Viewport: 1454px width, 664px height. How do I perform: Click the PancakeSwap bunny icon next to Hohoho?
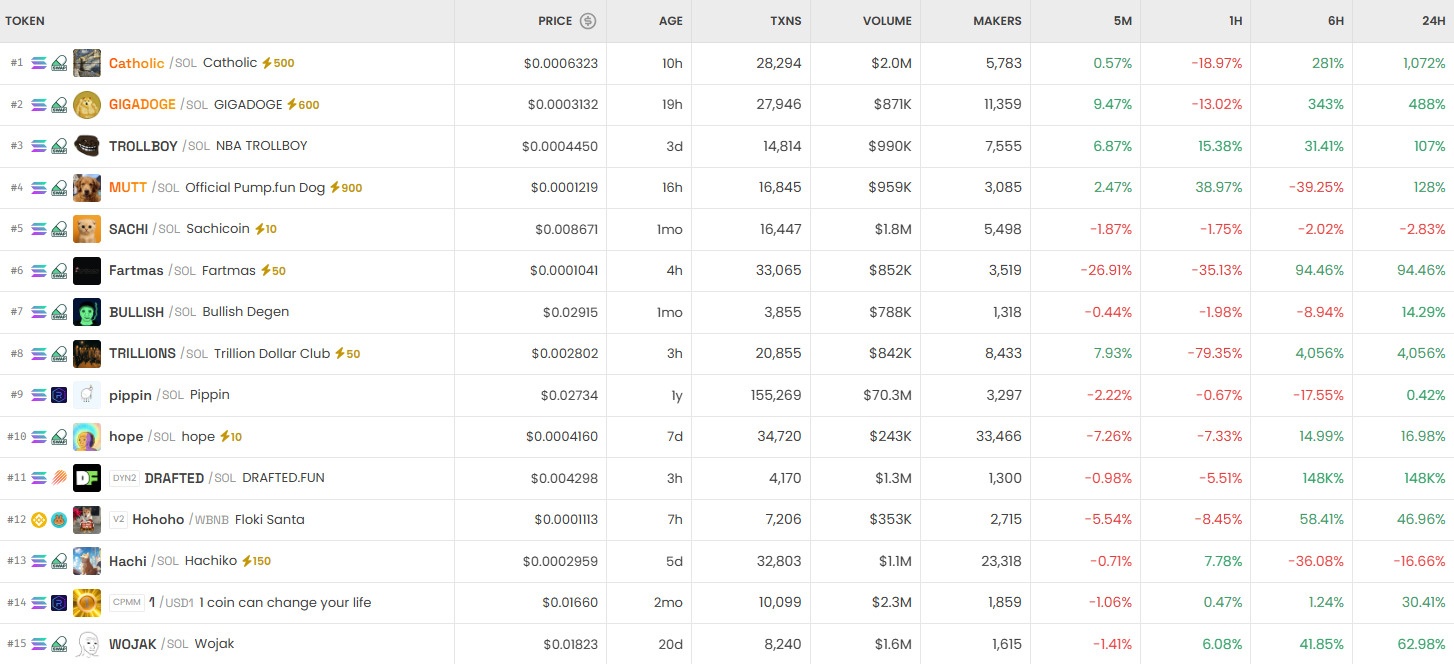(59, 520)
